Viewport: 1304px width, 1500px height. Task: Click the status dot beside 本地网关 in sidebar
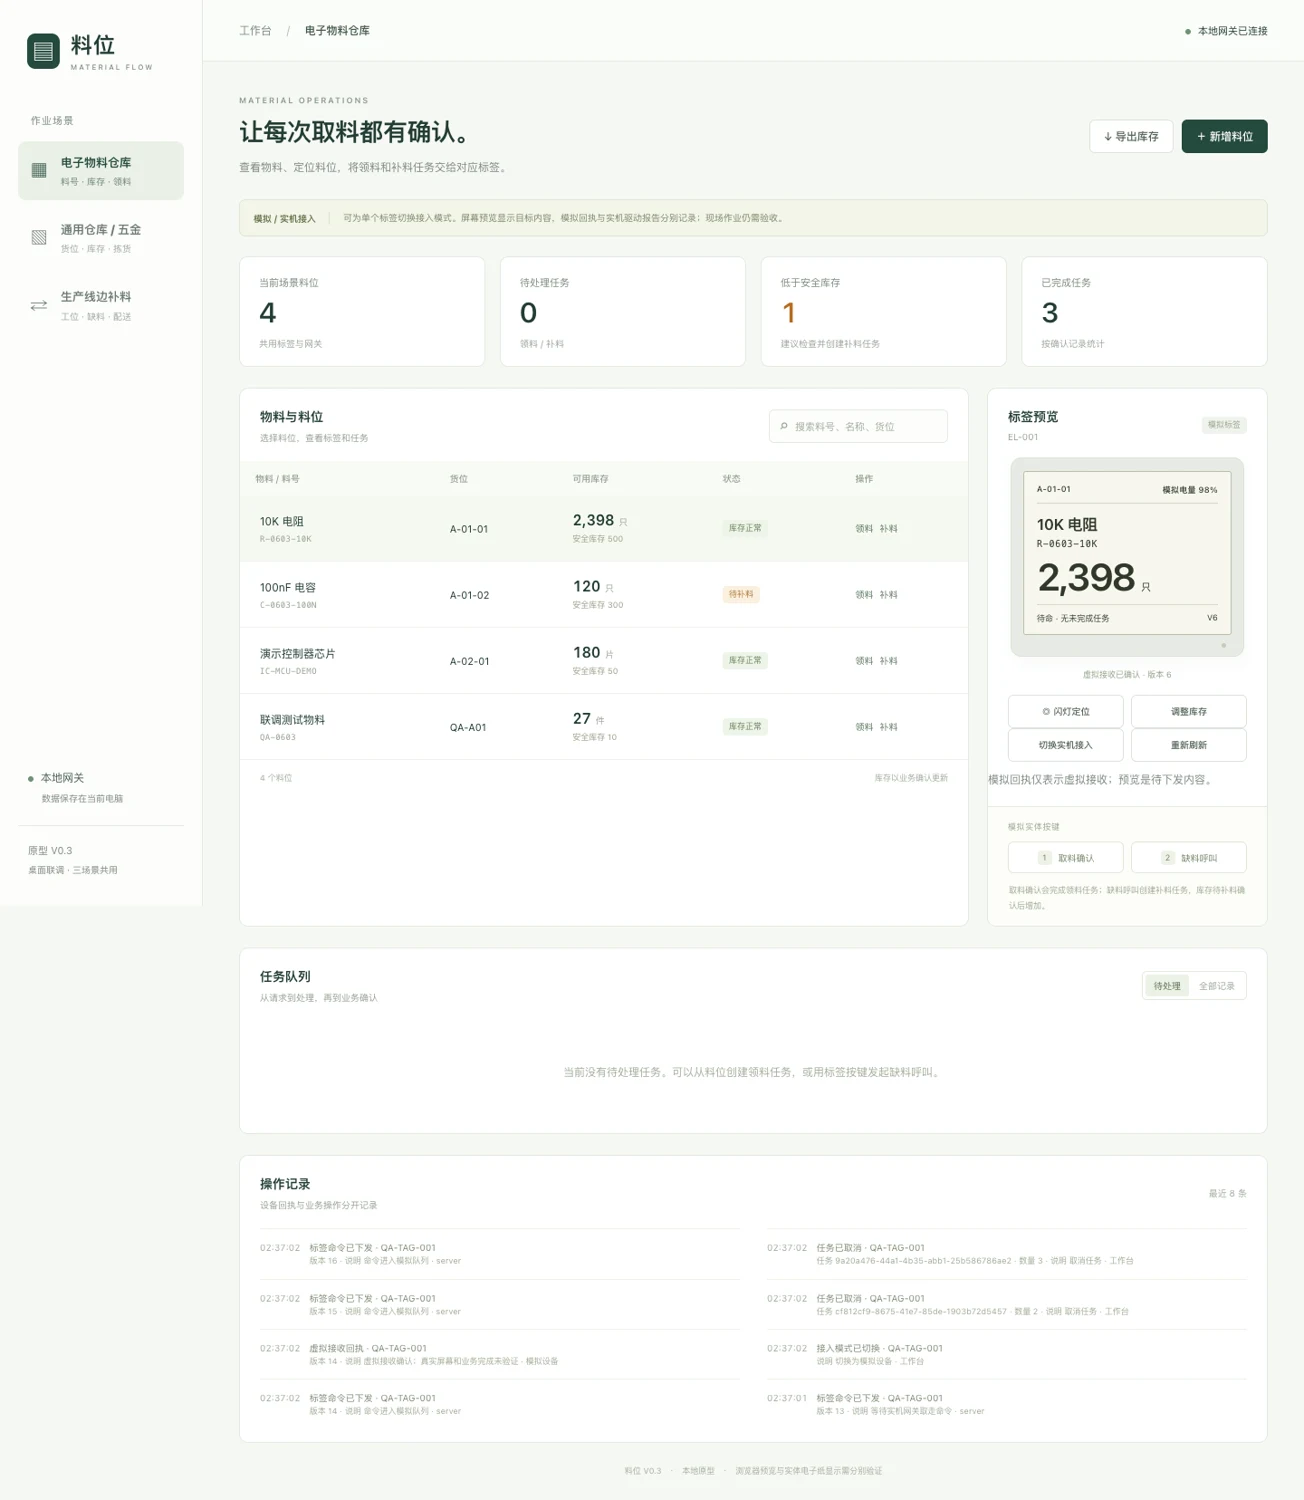point(31,778)
